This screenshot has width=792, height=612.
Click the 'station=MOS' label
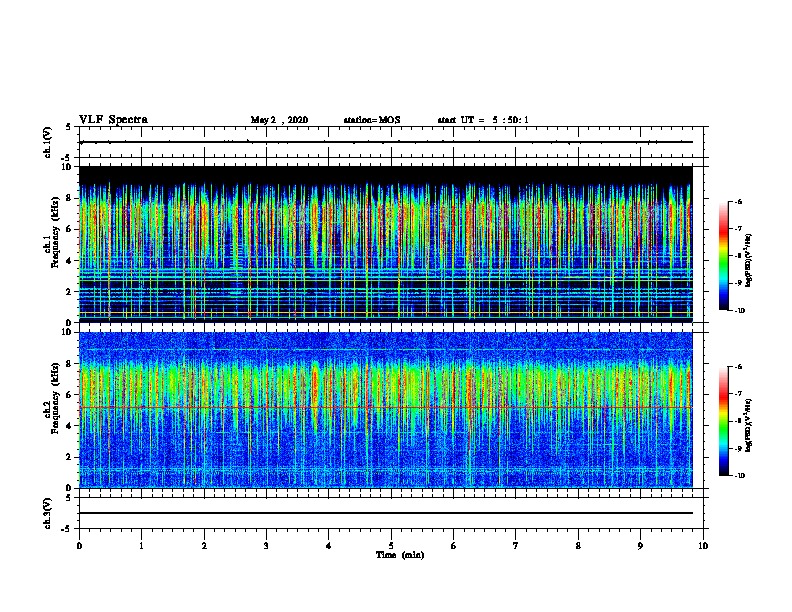[x=372, y=120]
